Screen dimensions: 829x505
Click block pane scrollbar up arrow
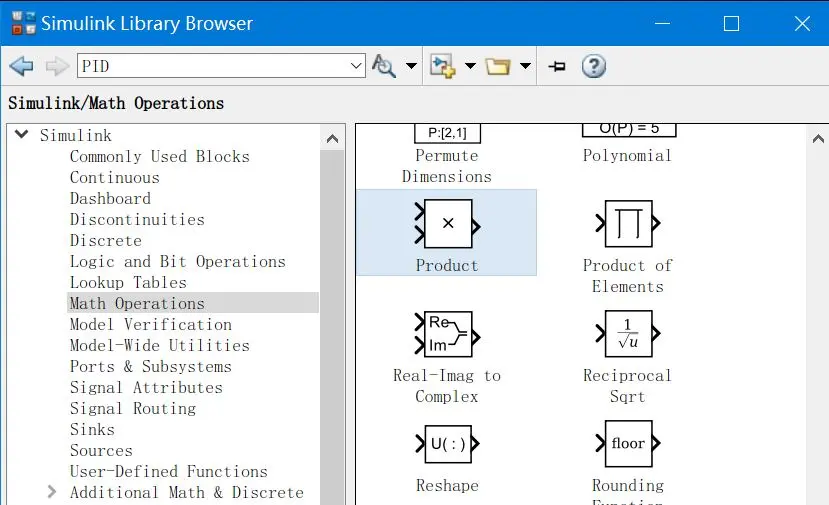[818, 139]
